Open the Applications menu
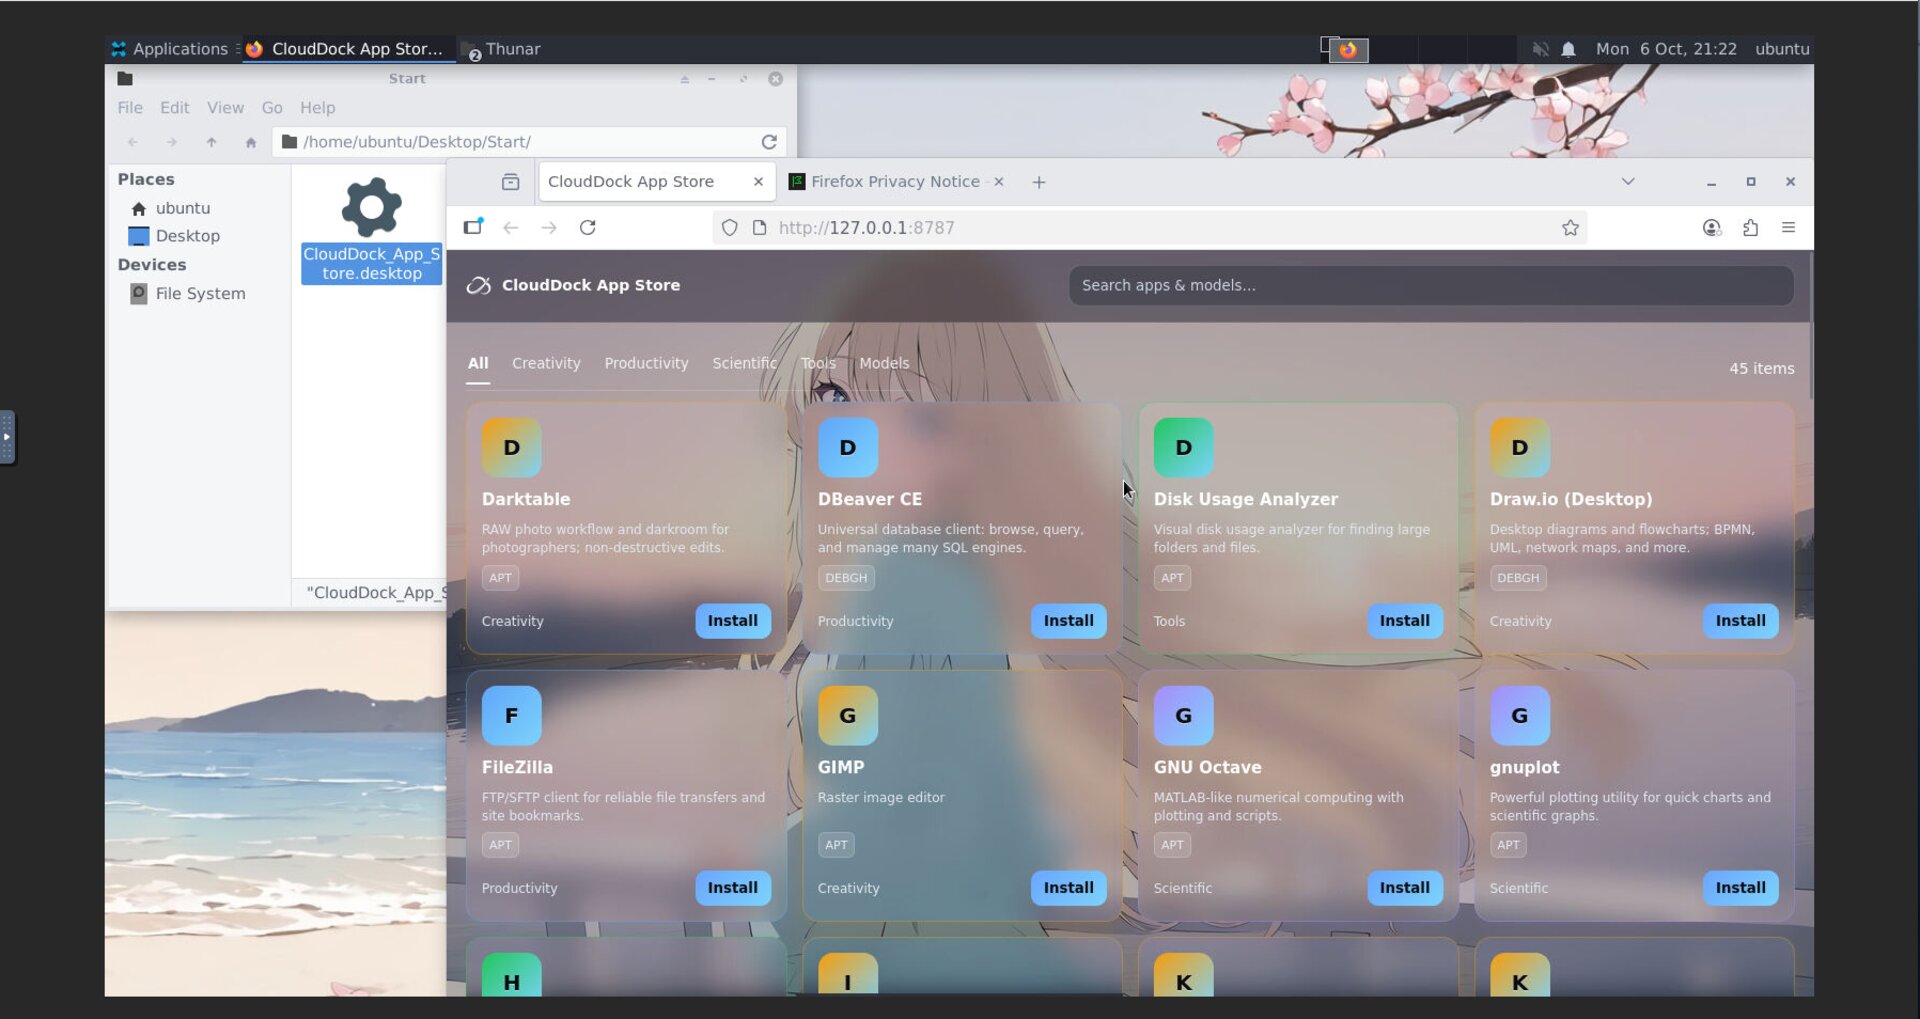This screenshot has width=1920, height=1019. click(170, 49)
